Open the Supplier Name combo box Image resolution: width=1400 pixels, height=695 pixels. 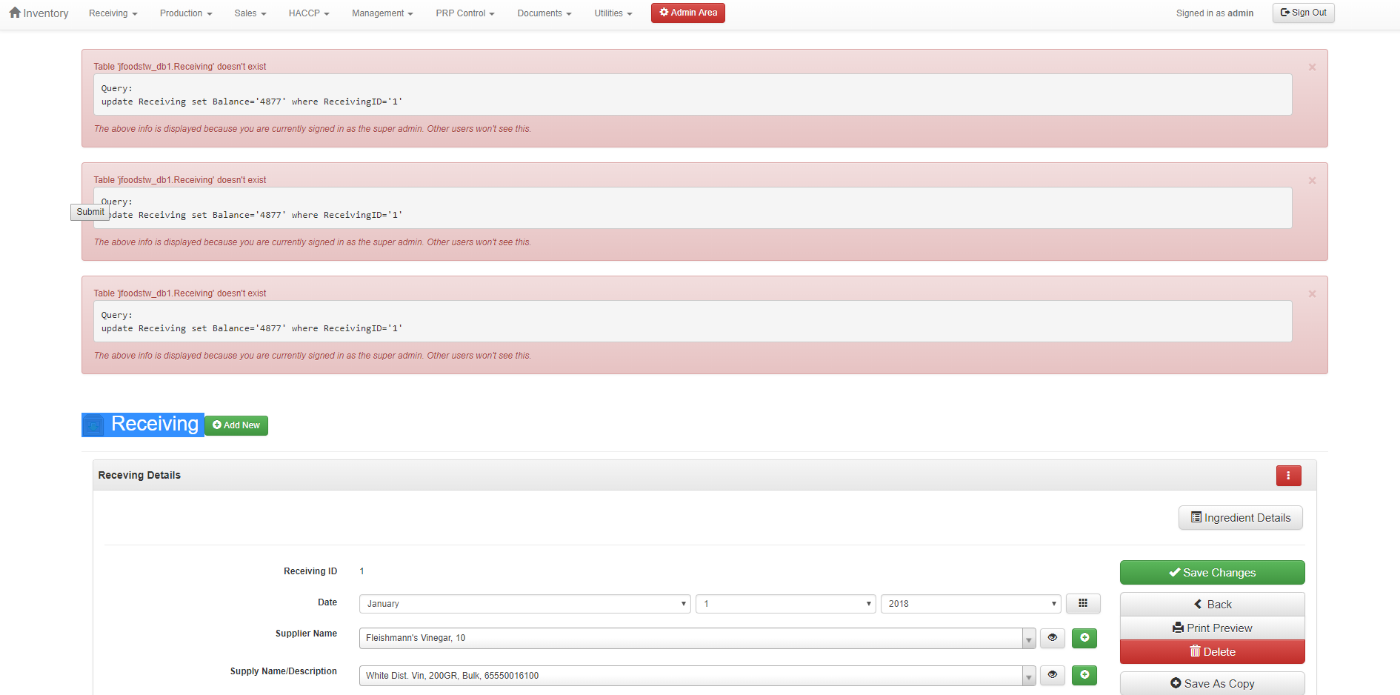click(697, 638)
